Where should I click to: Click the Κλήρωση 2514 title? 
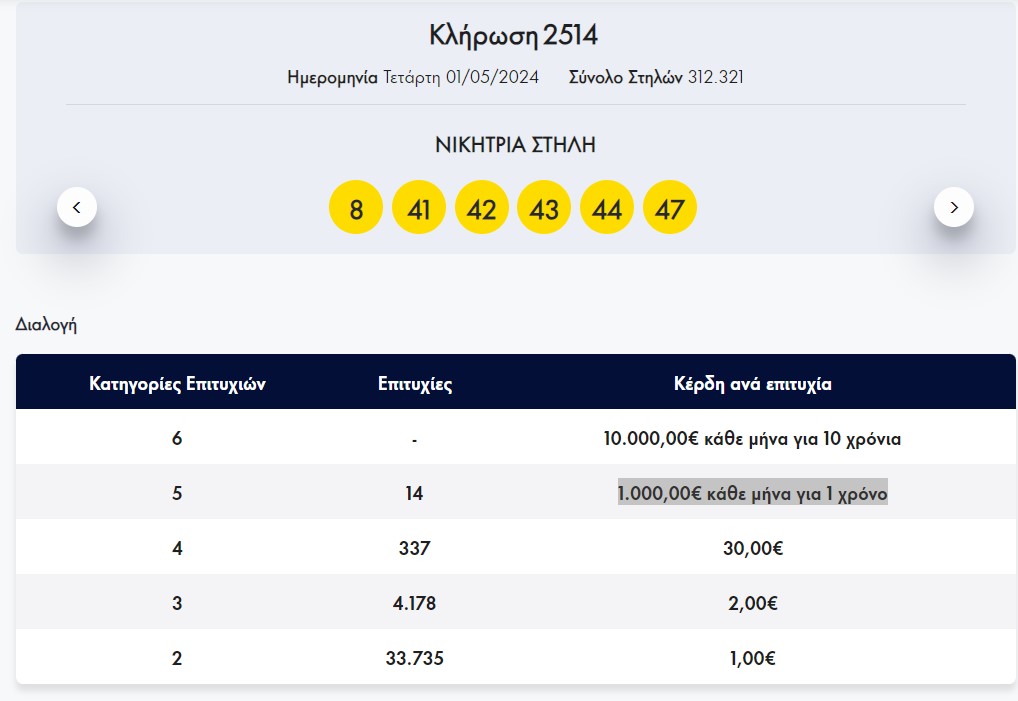tap(514, 36)
